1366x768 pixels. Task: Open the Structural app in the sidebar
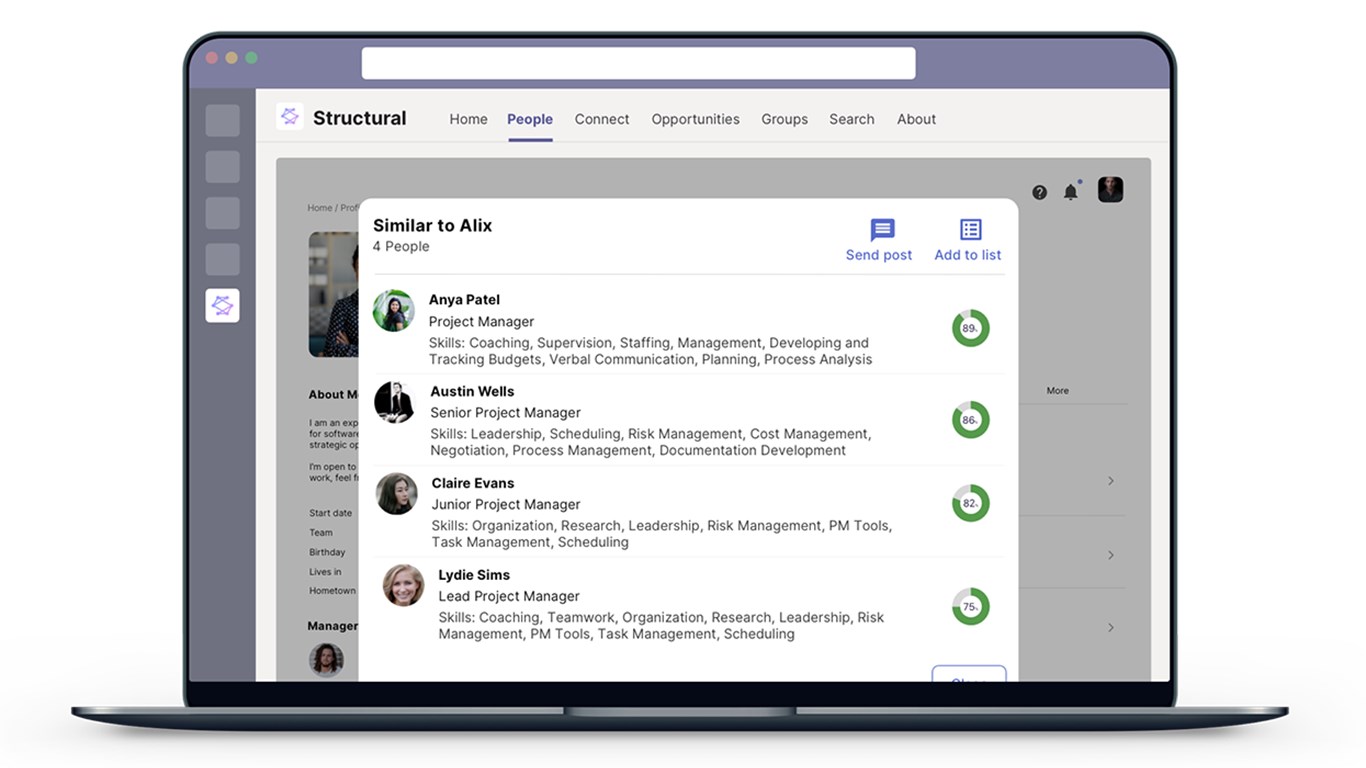[x=222, y=306]
